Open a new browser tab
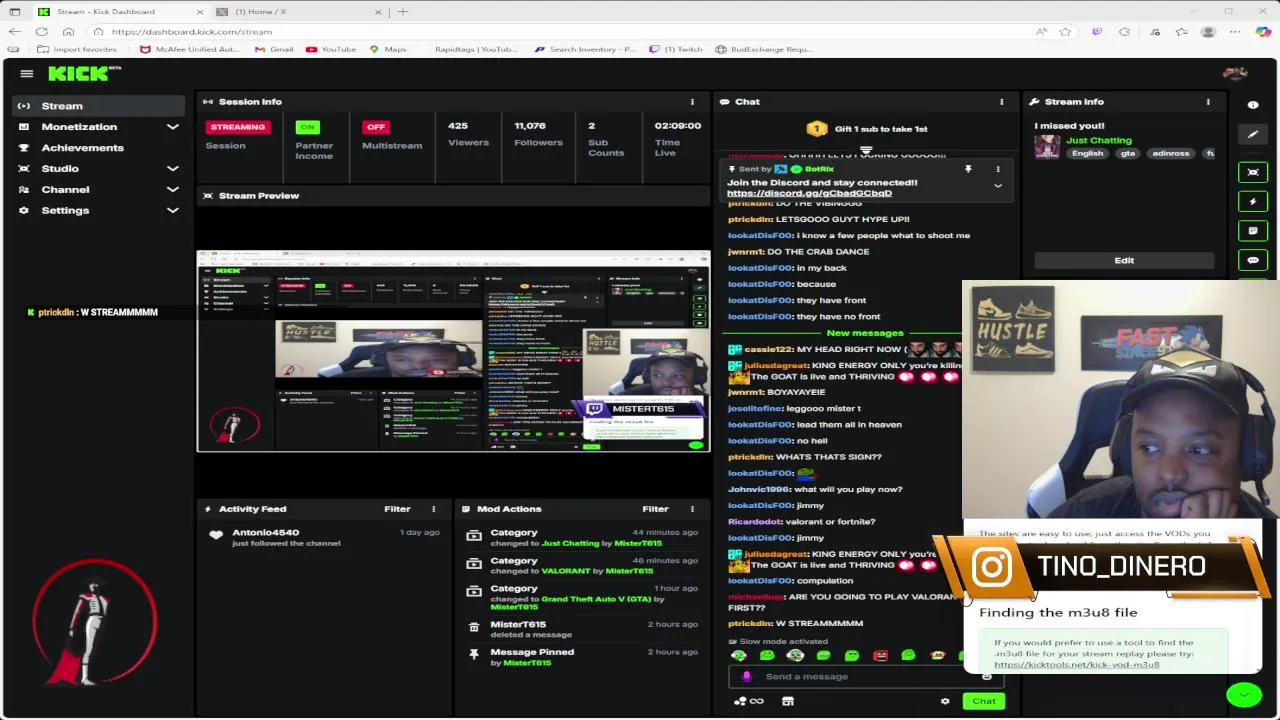This screenshot has width=1280, height=720. (x=403, y=12)
